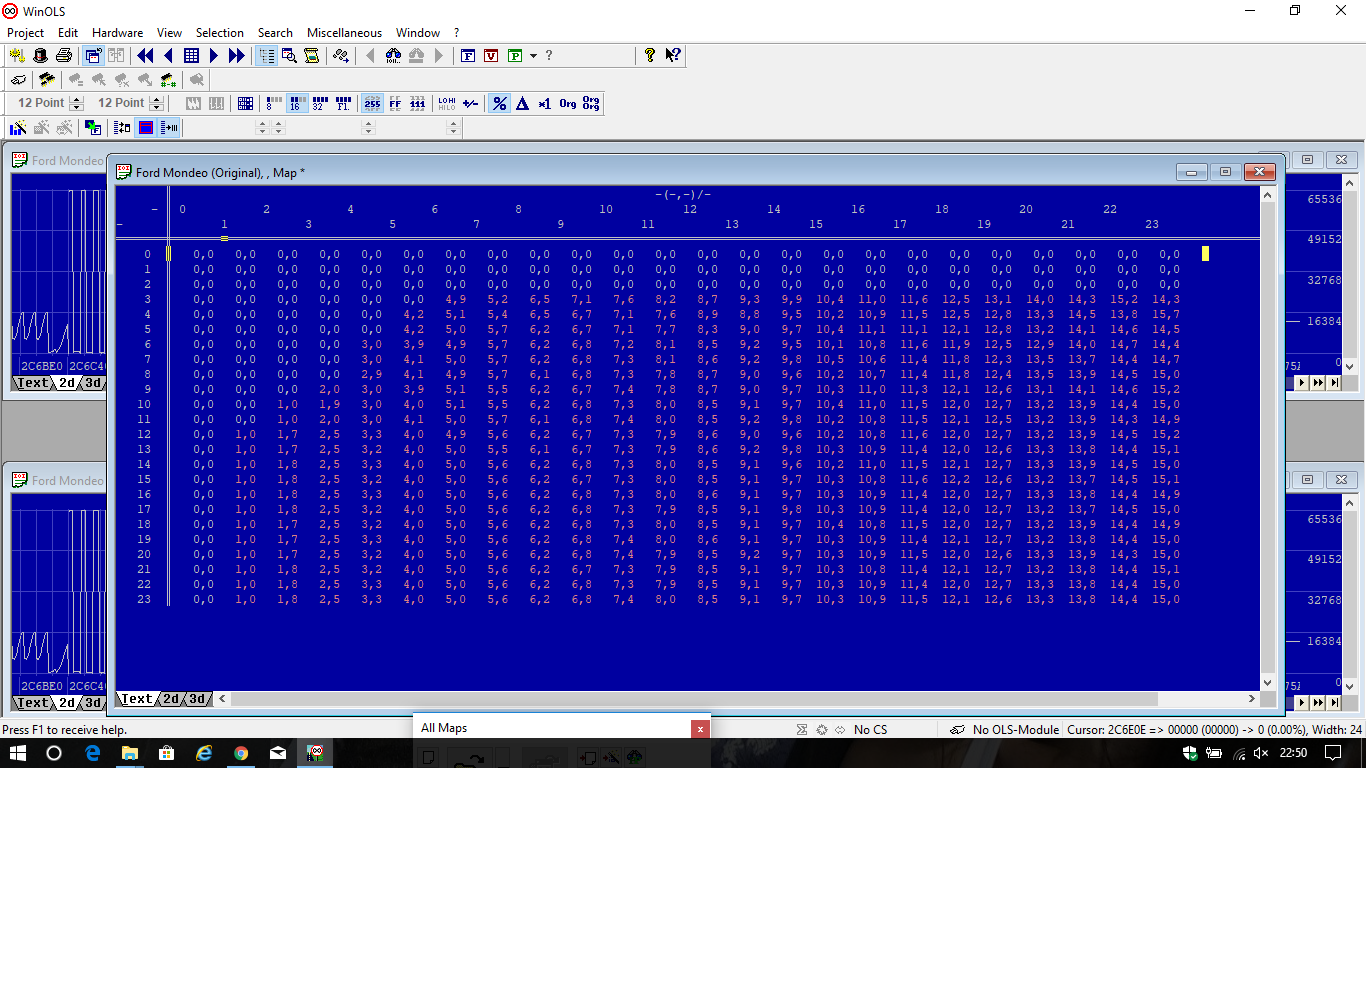Toggle the Org original values button

(x=568, y=103)
